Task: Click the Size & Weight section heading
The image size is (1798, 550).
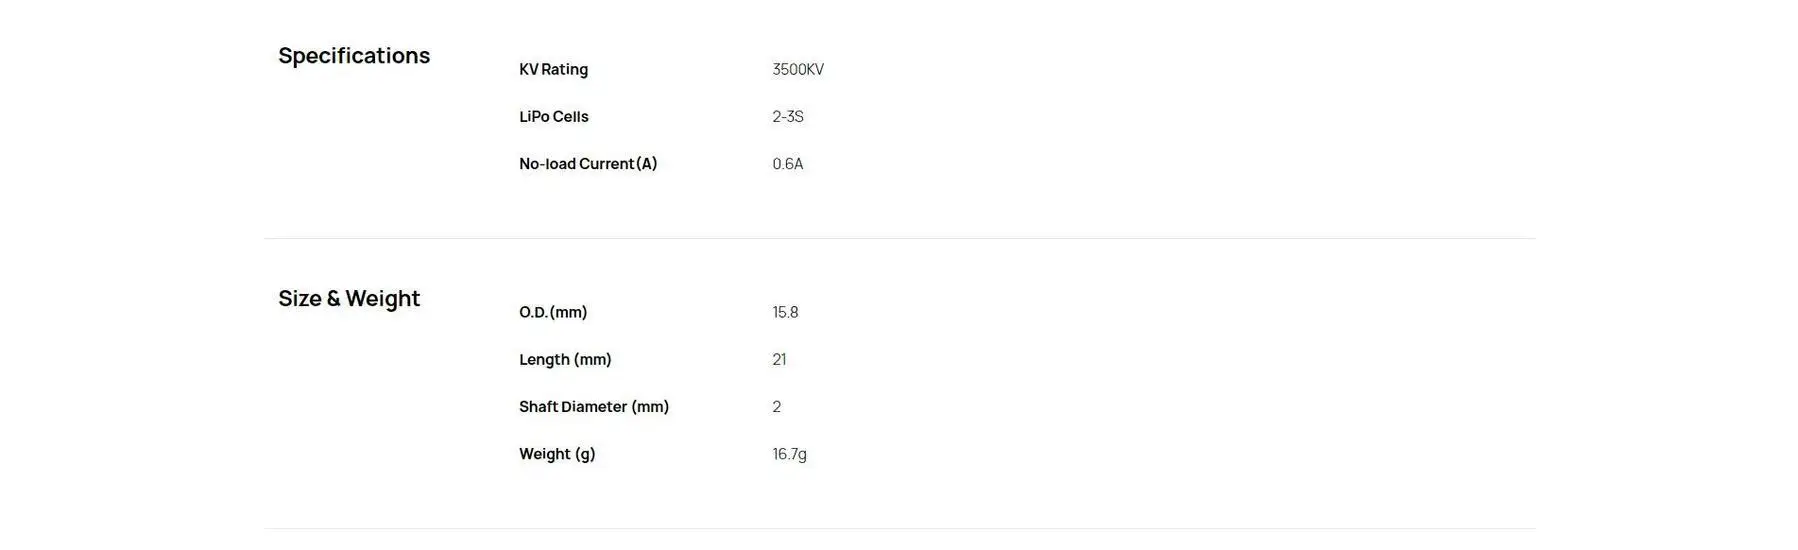Action: [349, 299]
